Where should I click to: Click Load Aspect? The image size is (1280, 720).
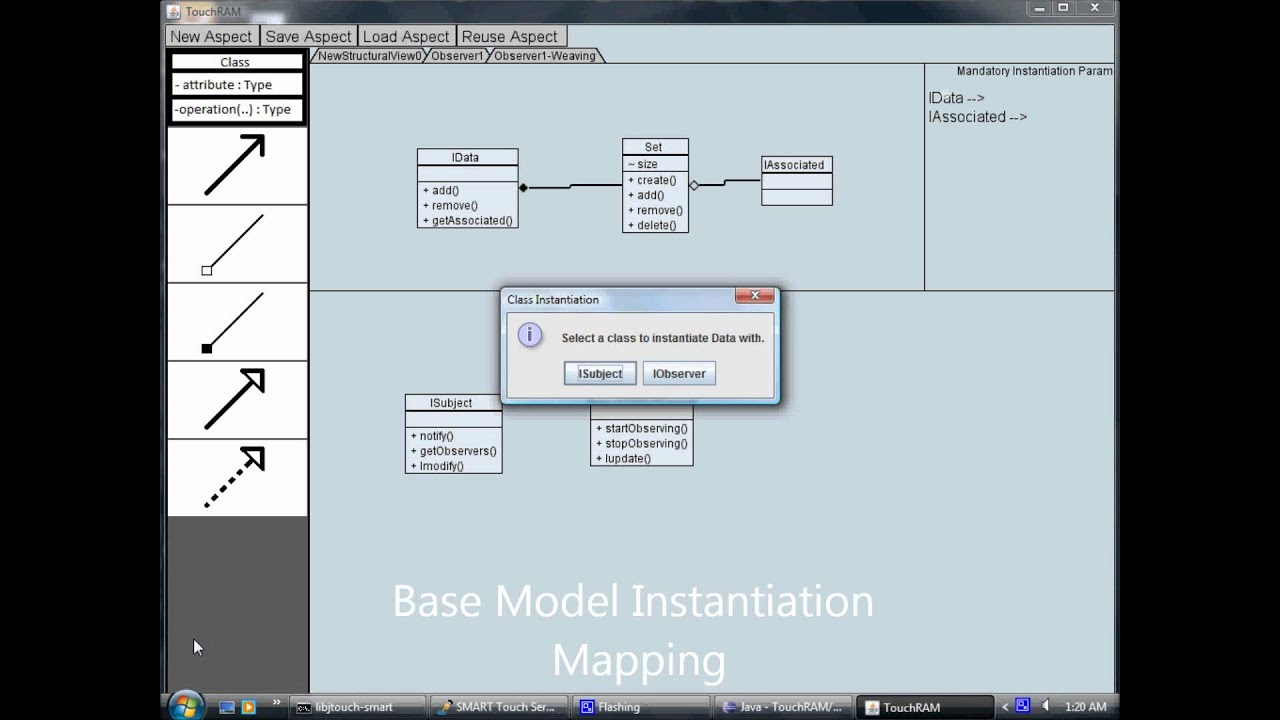pos(406,37)
